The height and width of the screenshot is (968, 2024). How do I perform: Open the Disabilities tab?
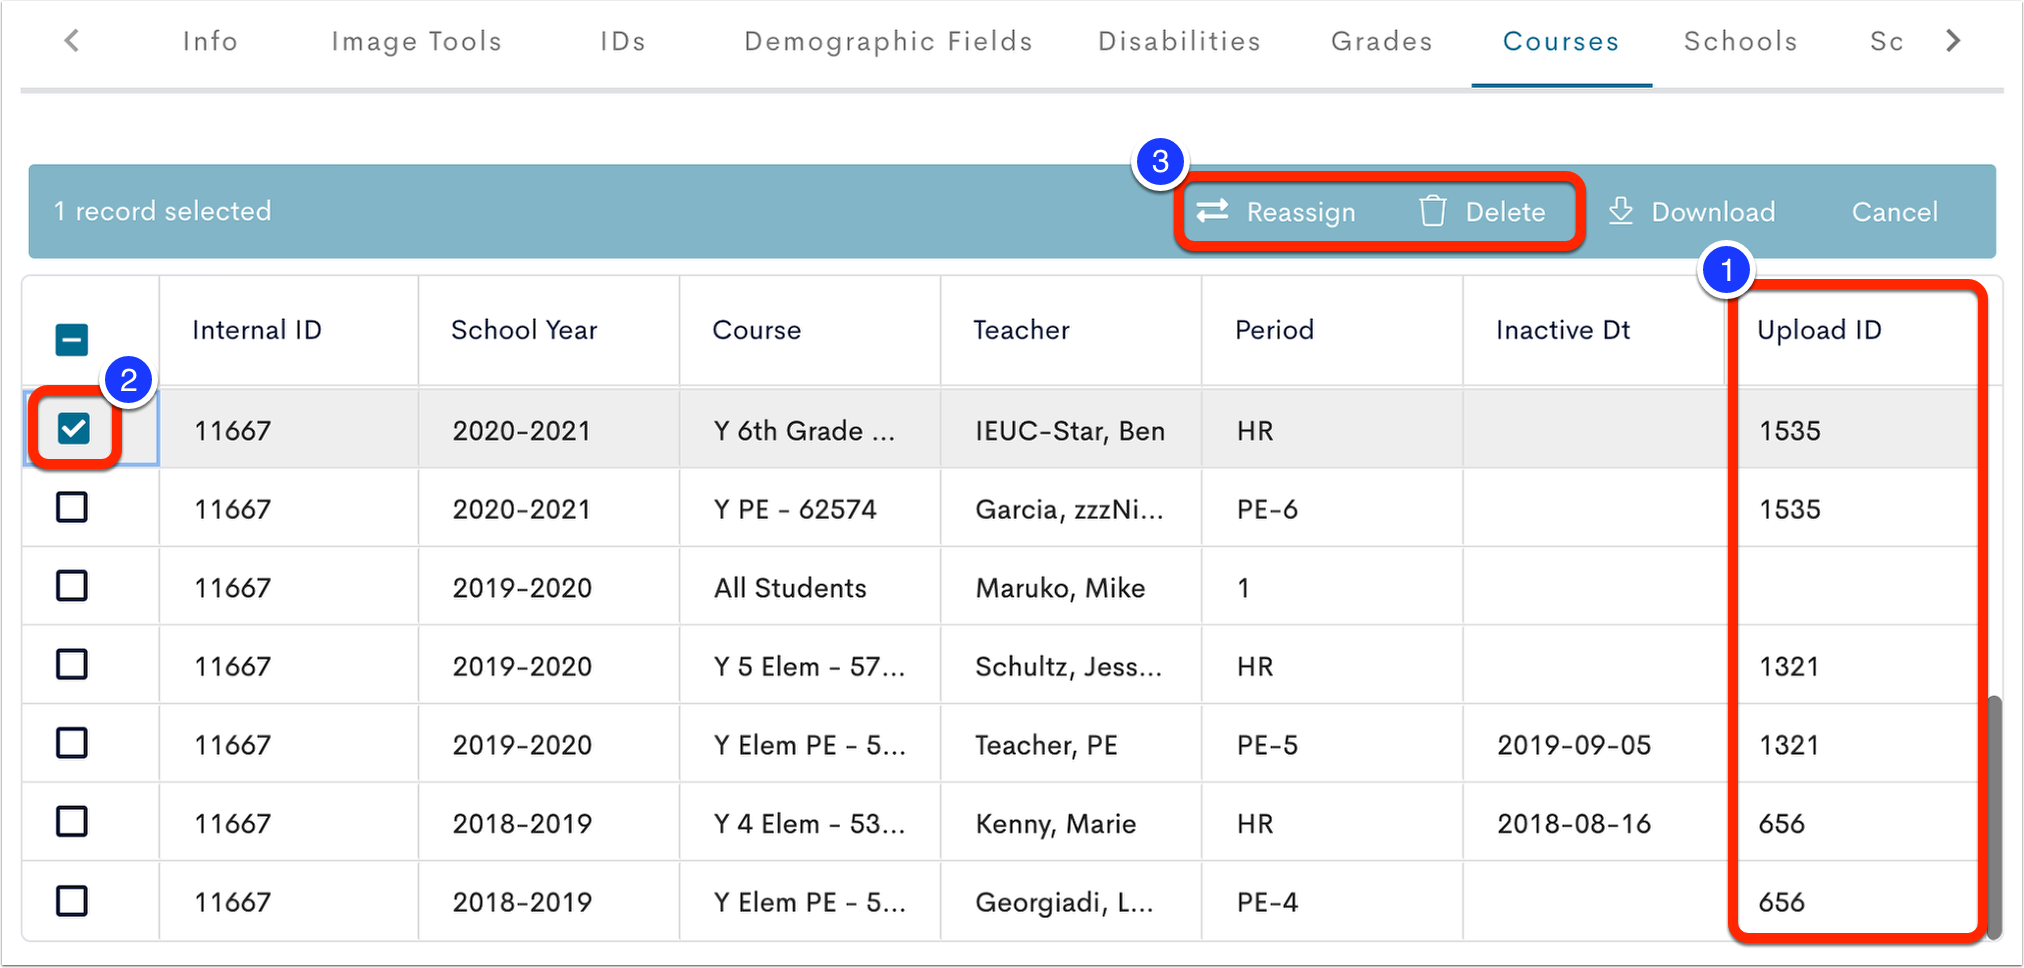point(1180,41)
